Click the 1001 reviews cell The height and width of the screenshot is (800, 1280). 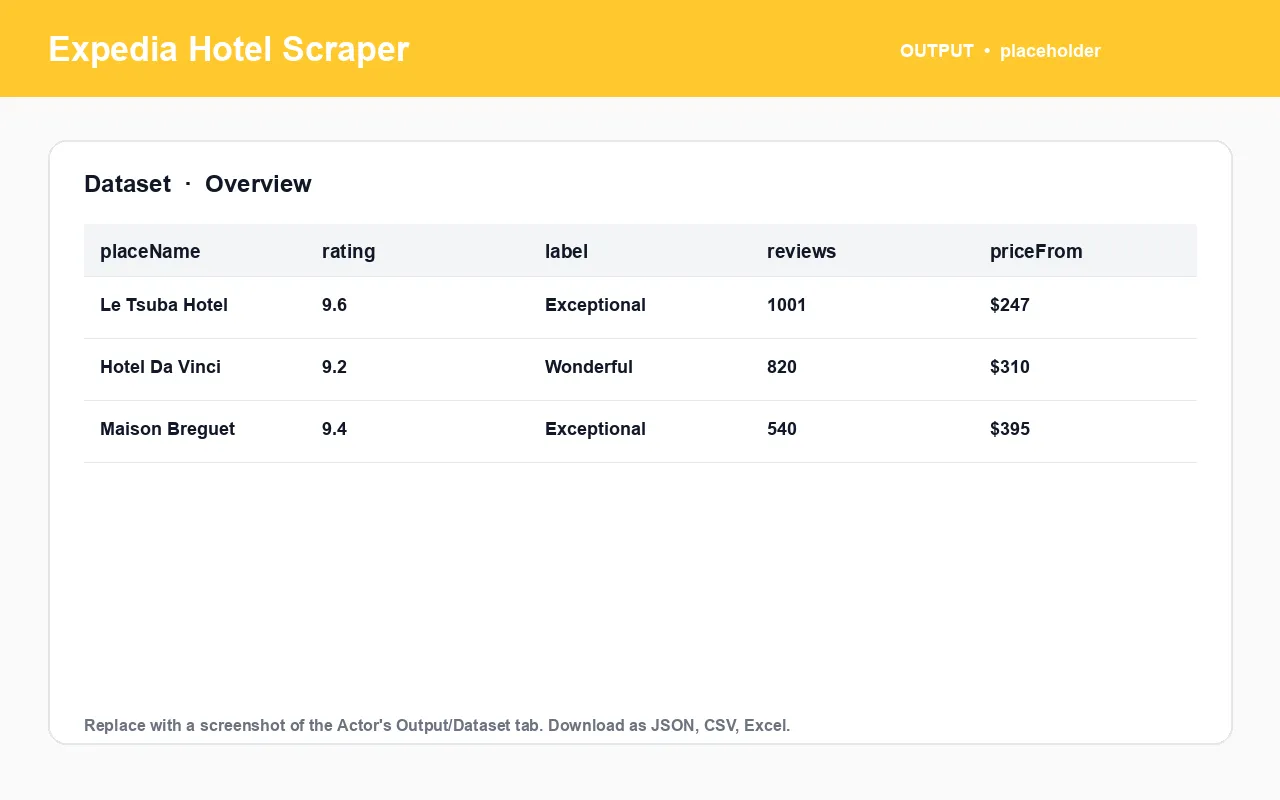click(786, 305)
